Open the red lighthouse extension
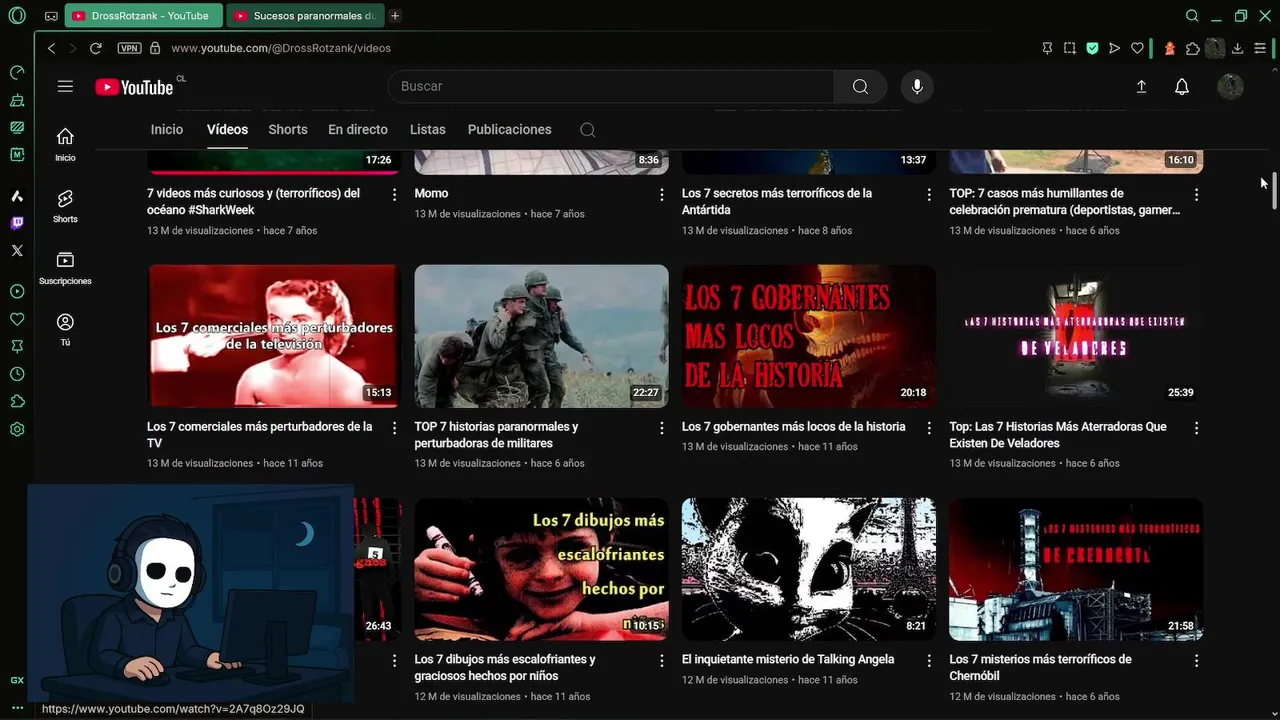Viewport: 1280px width, 720px height. (x=1170, y=48)
